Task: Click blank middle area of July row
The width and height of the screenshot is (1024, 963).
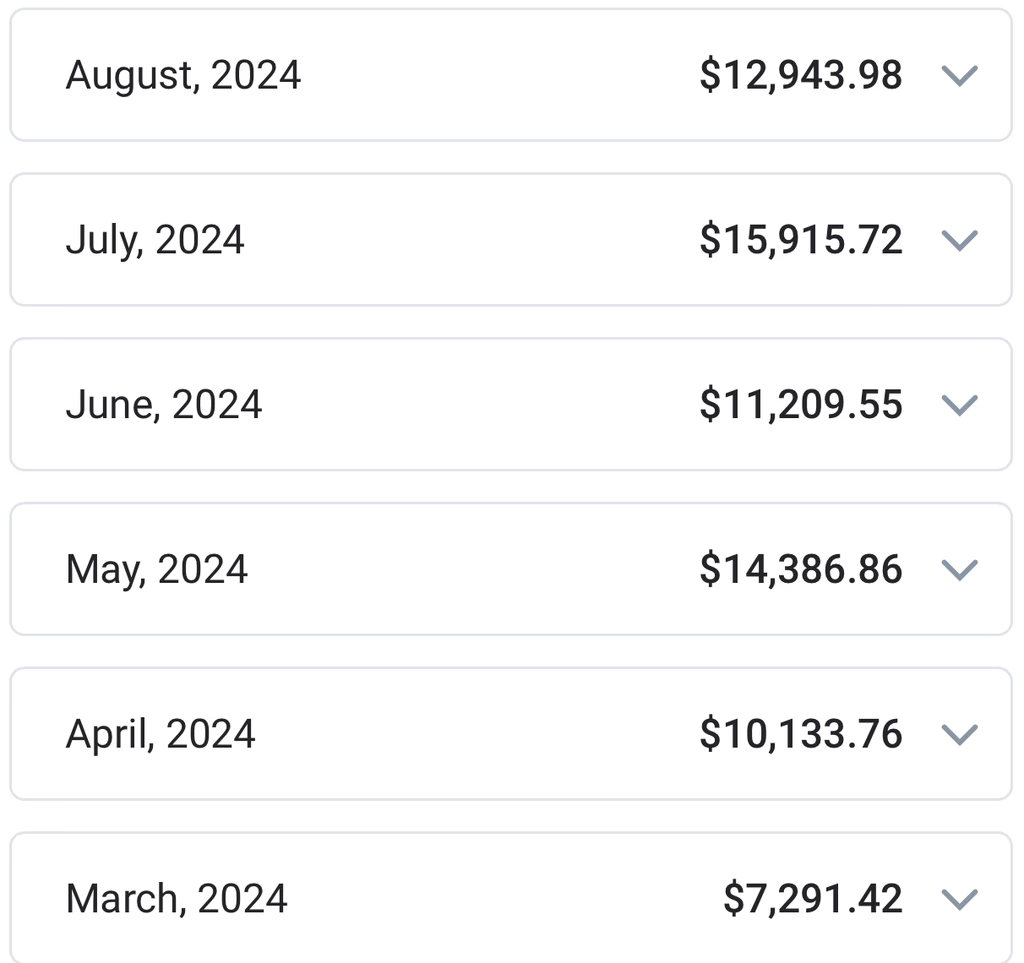Action: click(470, 240)
